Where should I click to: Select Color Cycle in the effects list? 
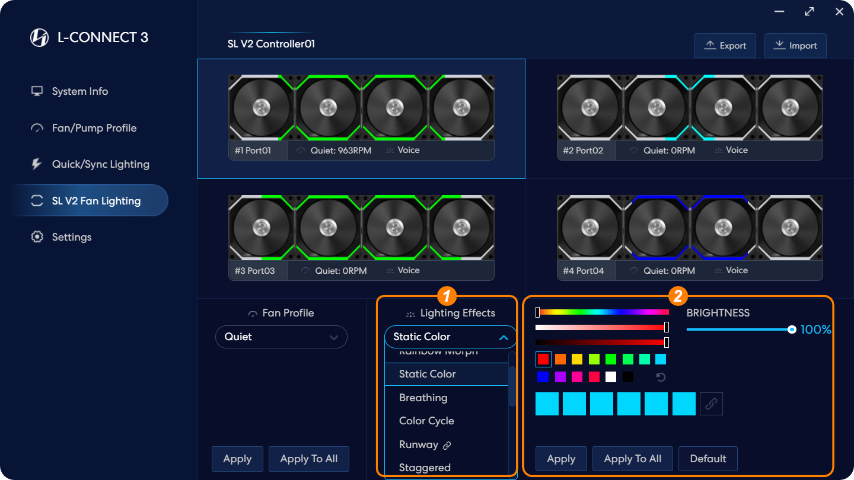point(427,421)
